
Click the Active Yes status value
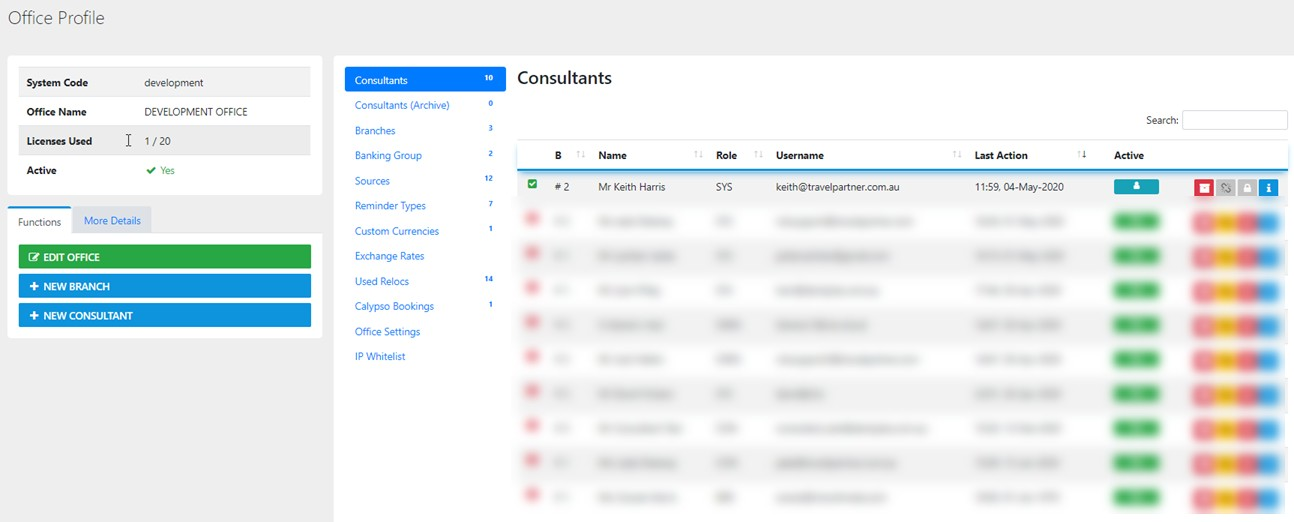pyautogui.click(x=160, y=170)
